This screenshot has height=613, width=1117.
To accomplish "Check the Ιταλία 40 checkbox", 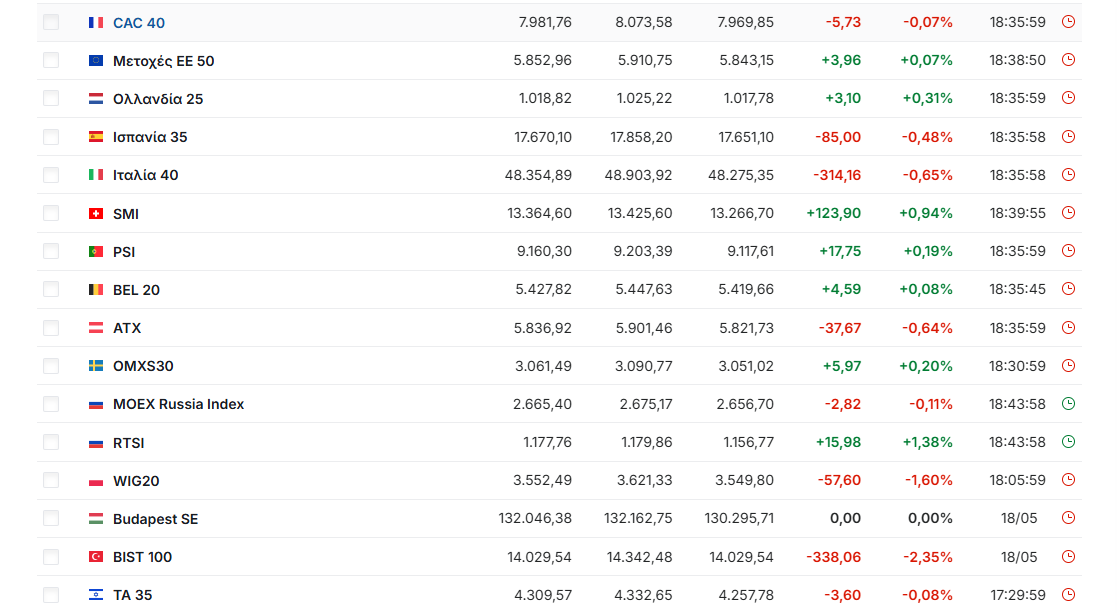I will [x=51, y=175].
